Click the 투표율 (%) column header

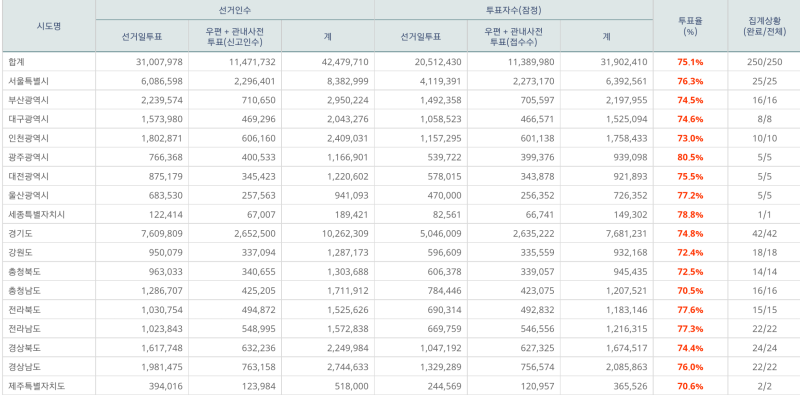[x=690, y=27]
